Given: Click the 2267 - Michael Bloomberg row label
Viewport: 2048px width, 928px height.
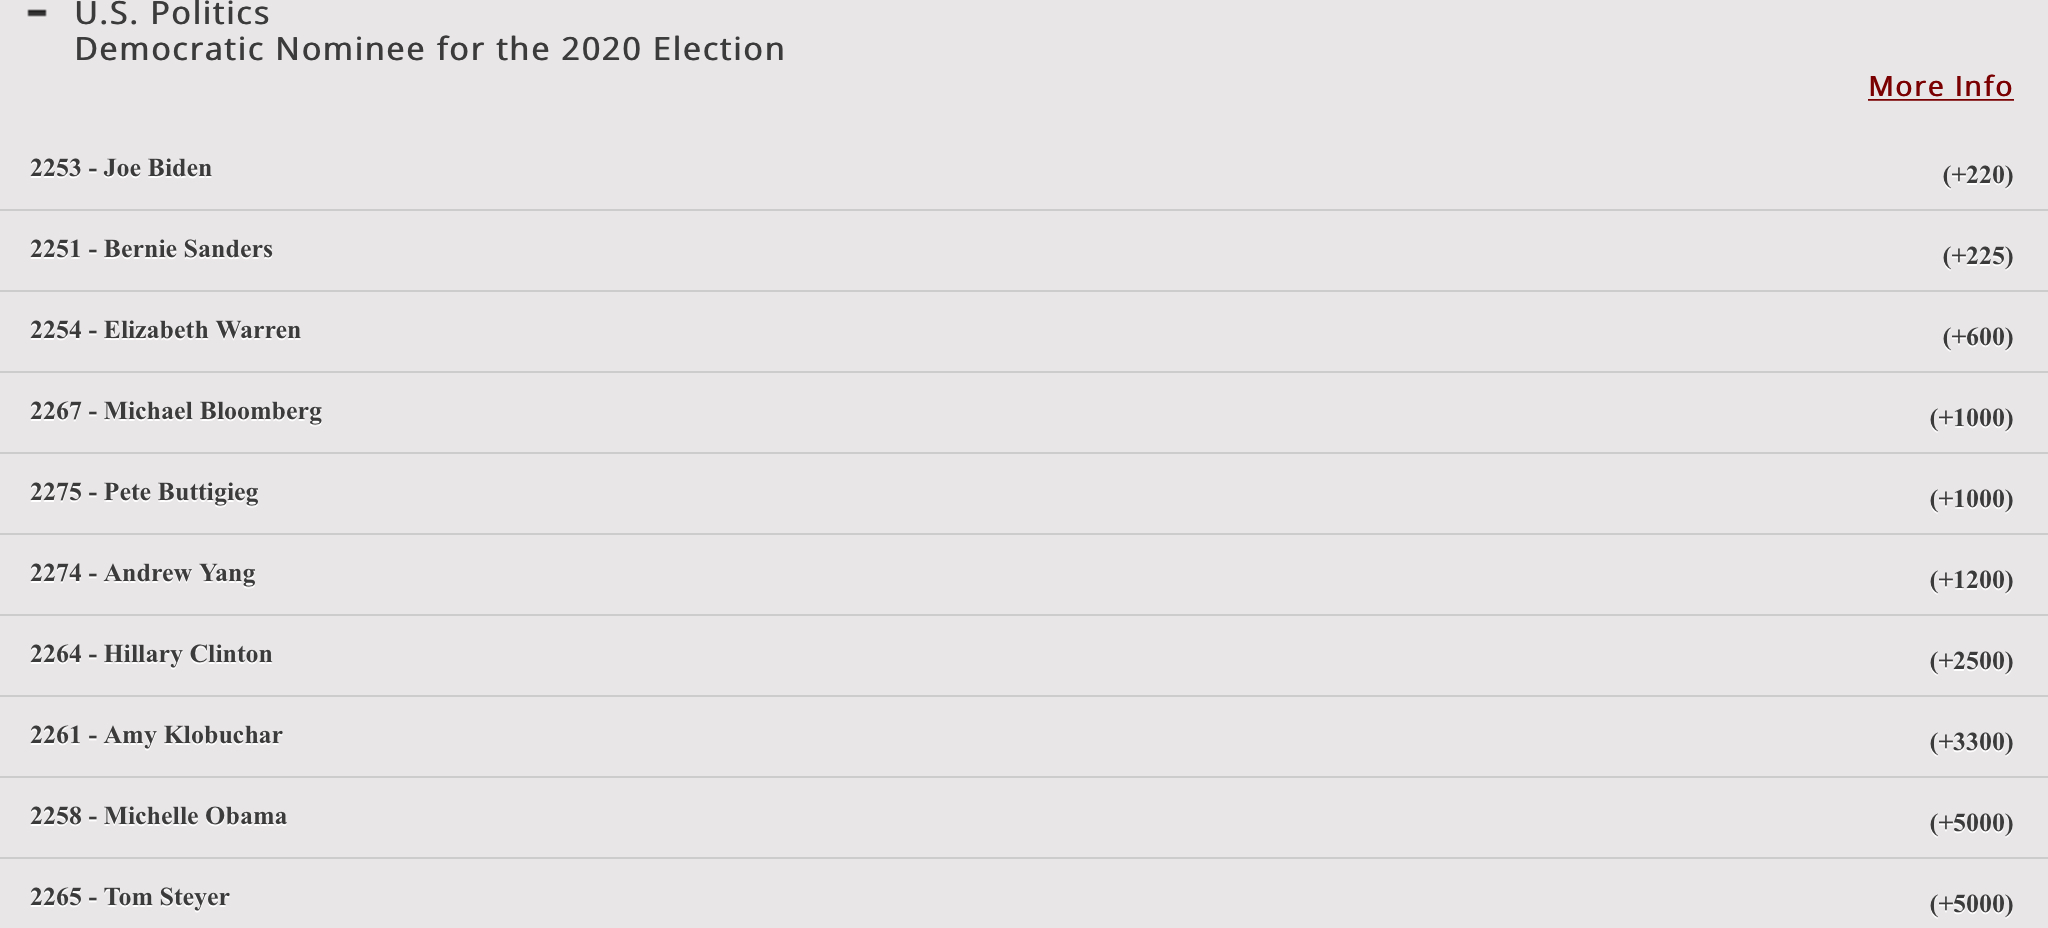Looking at the screenshot, I should pyautogui.click(x=176, y=411).
